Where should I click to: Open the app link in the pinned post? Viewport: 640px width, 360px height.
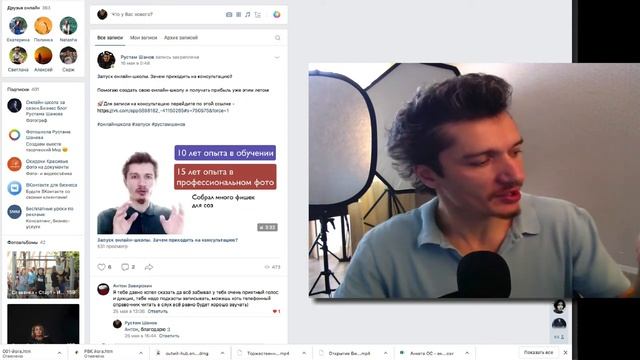[x=163, y=111]
